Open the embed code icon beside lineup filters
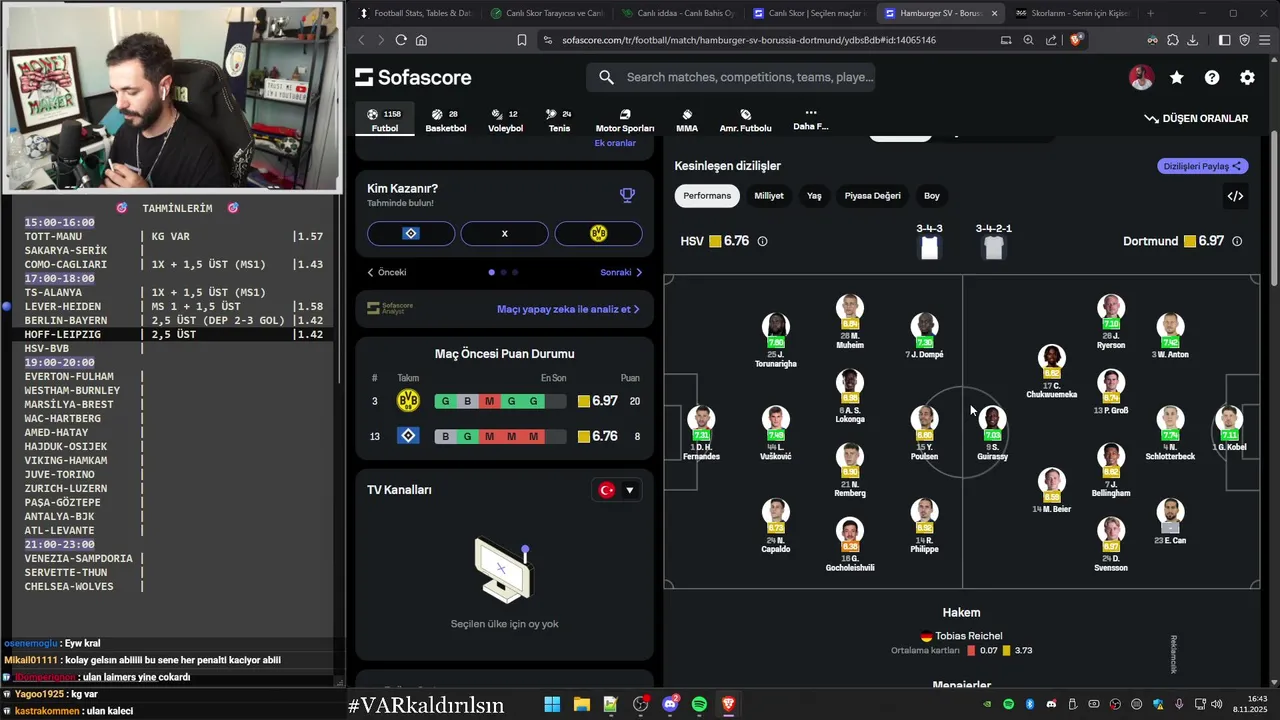Screen dimensions: 1280x720 (1235, 196)
